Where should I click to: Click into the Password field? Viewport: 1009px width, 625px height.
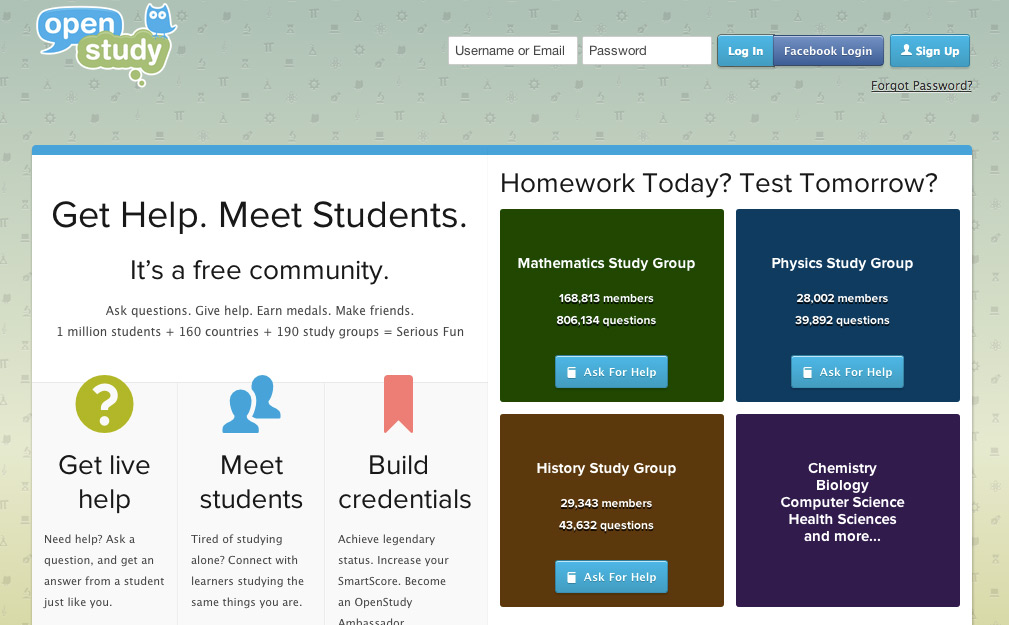coord(646,51)
